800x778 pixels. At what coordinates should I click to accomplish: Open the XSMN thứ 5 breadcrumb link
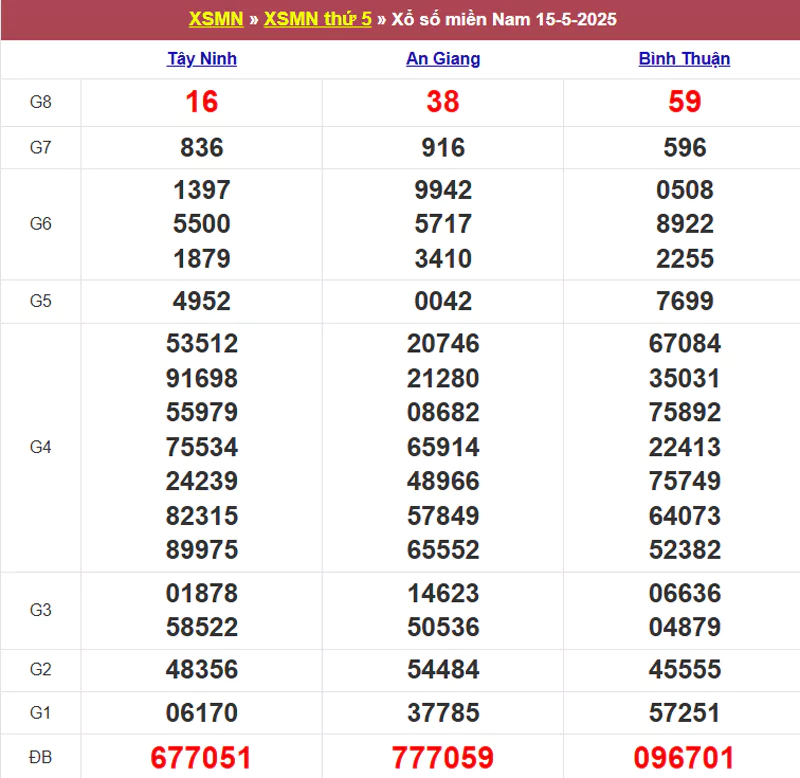(x=317, y=19)
